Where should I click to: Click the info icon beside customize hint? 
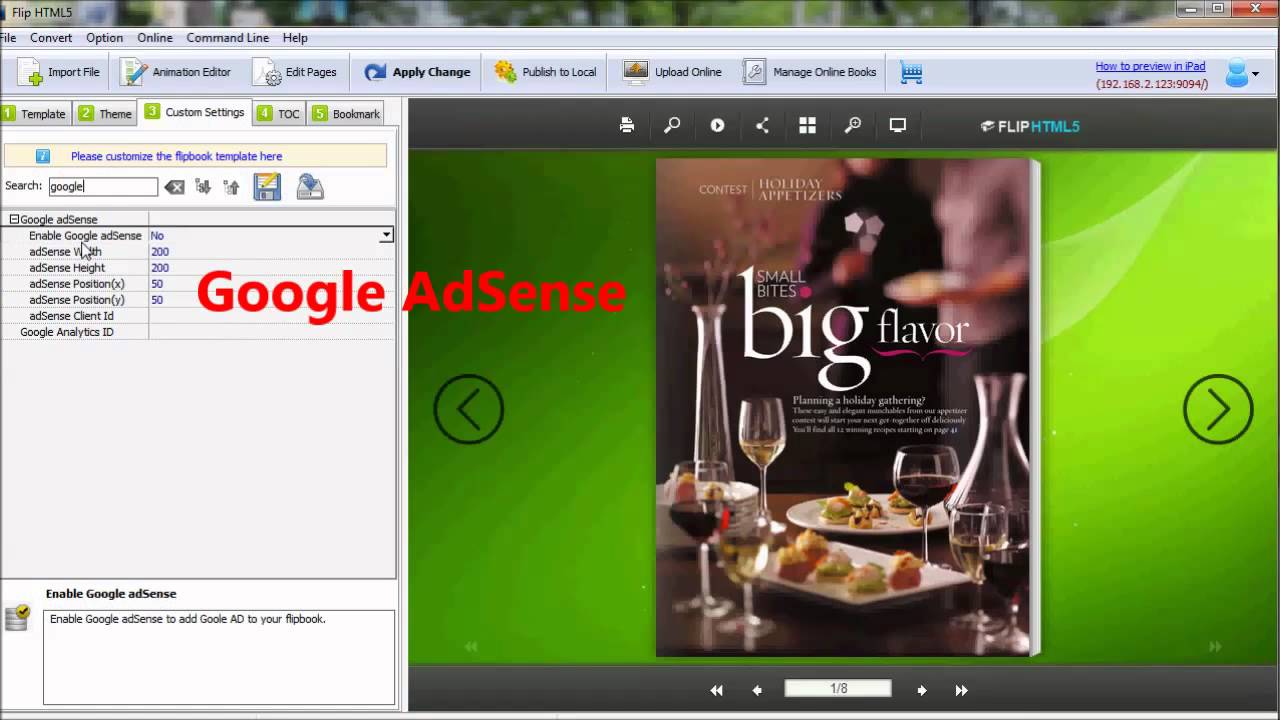(x=43, y=156)
